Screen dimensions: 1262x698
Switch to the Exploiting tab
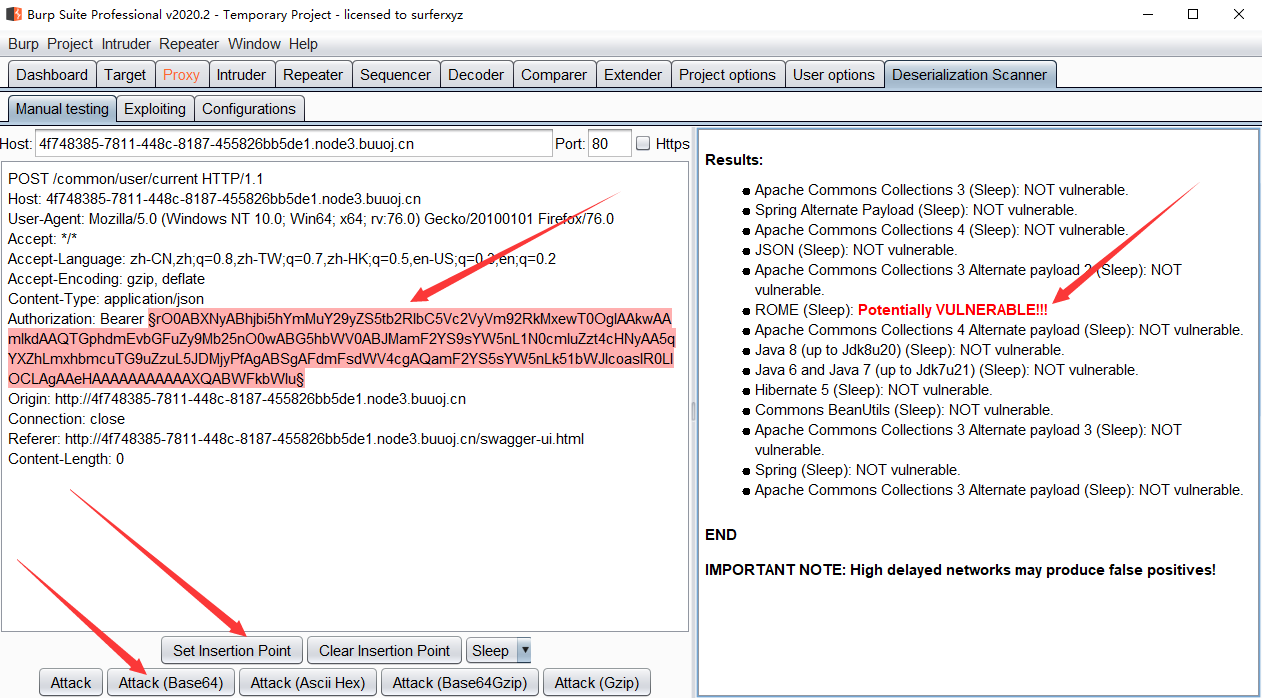[x=155, y=109]
